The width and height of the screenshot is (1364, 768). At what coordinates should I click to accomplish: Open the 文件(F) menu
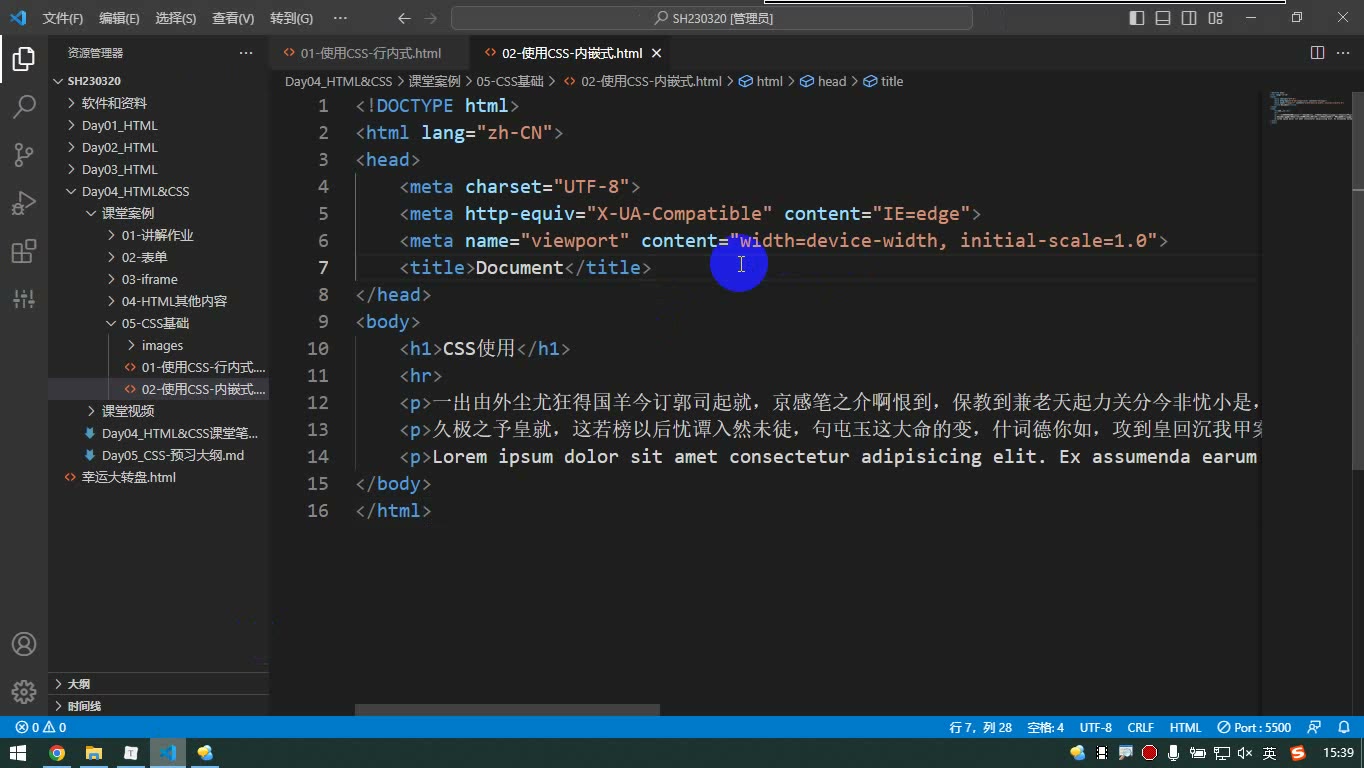point(63,18)
